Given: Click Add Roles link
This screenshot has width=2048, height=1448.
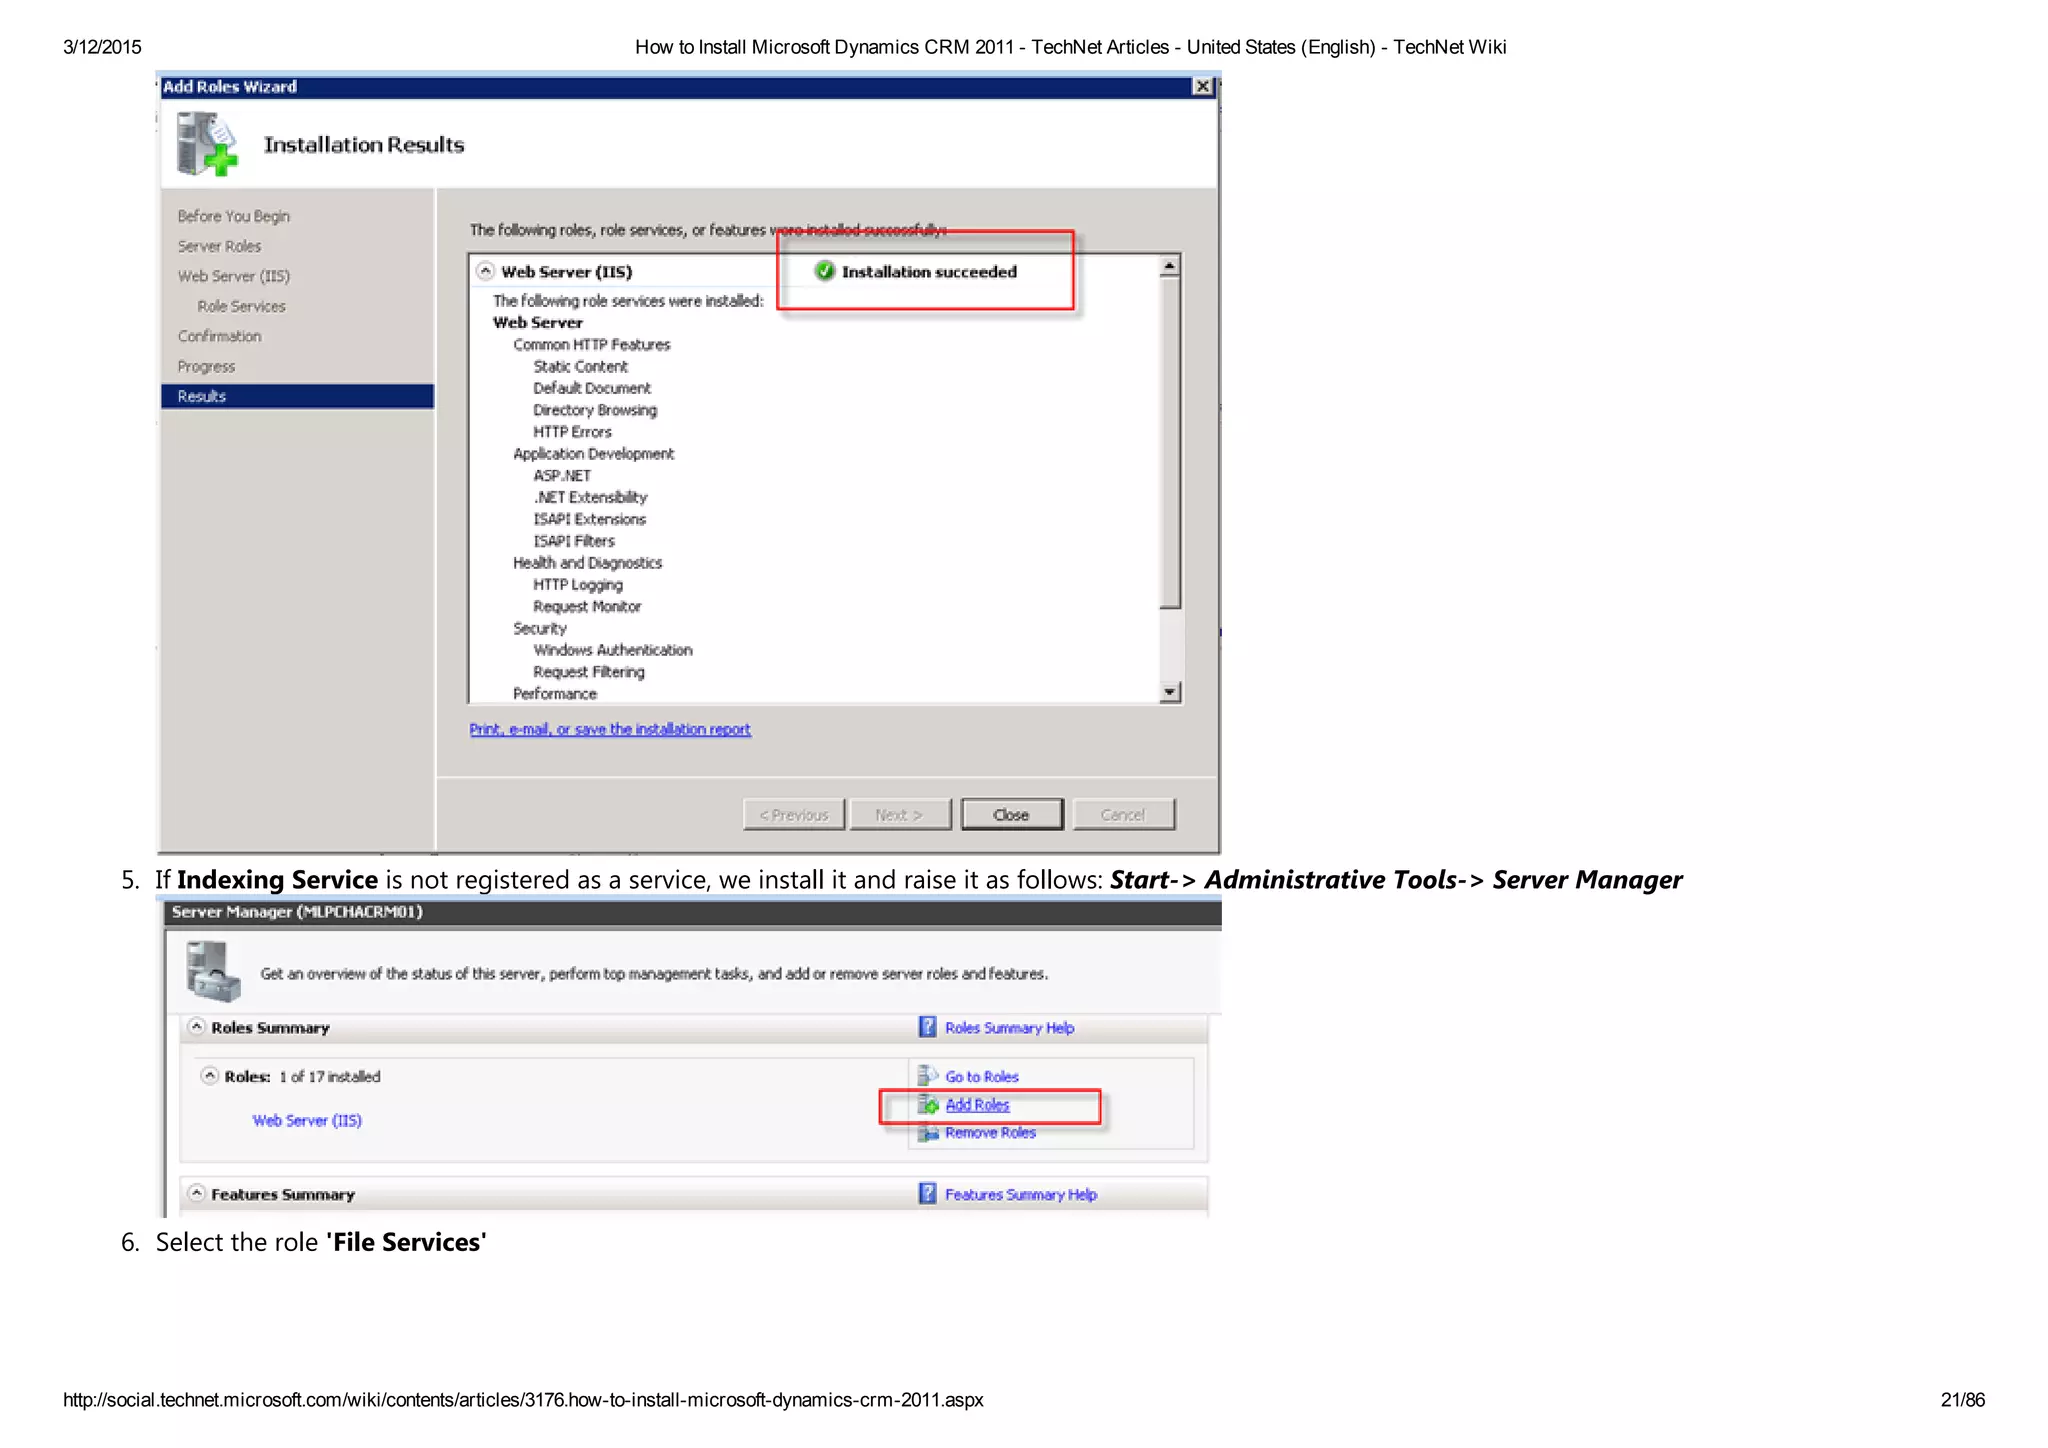Looking at the screenshot, I should point(977,1105).
